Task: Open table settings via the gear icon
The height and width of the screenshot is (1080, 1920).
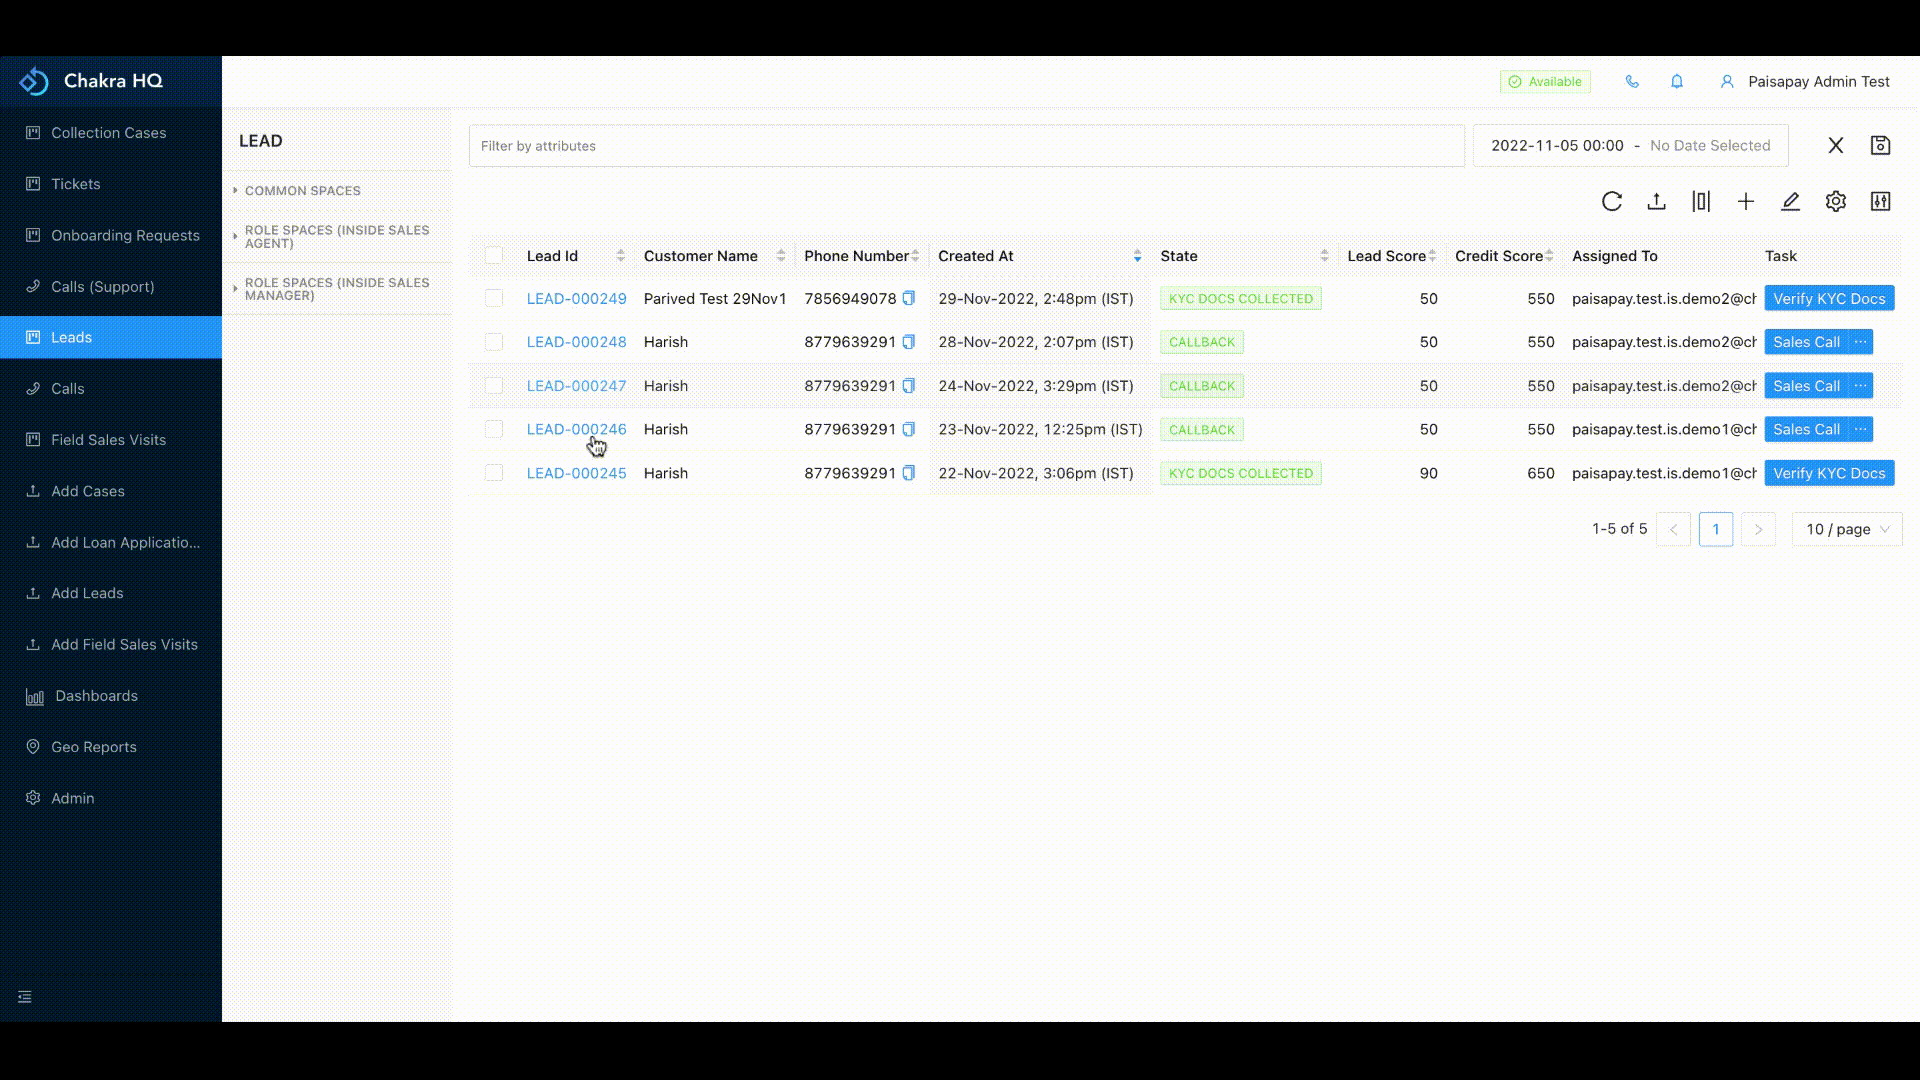Action: [x=1835, y=202]
